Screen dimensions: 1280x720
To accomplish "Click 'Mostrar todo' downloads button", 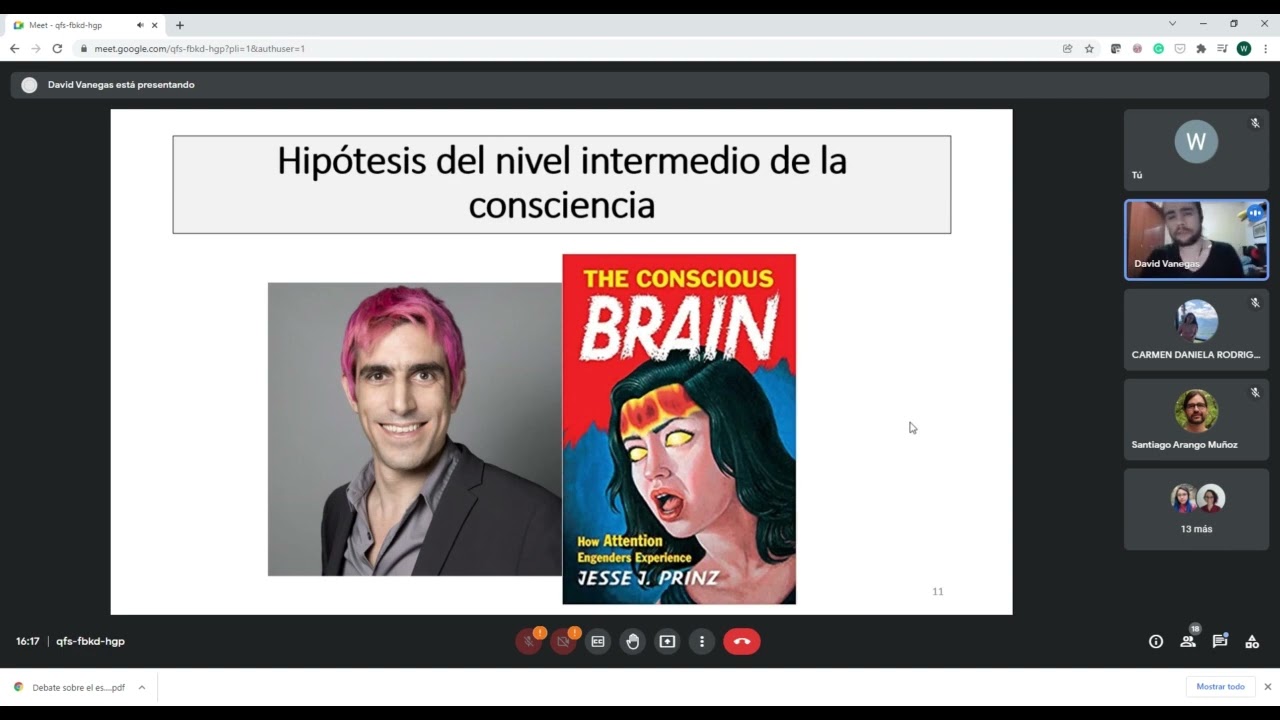I will 1220,687.
